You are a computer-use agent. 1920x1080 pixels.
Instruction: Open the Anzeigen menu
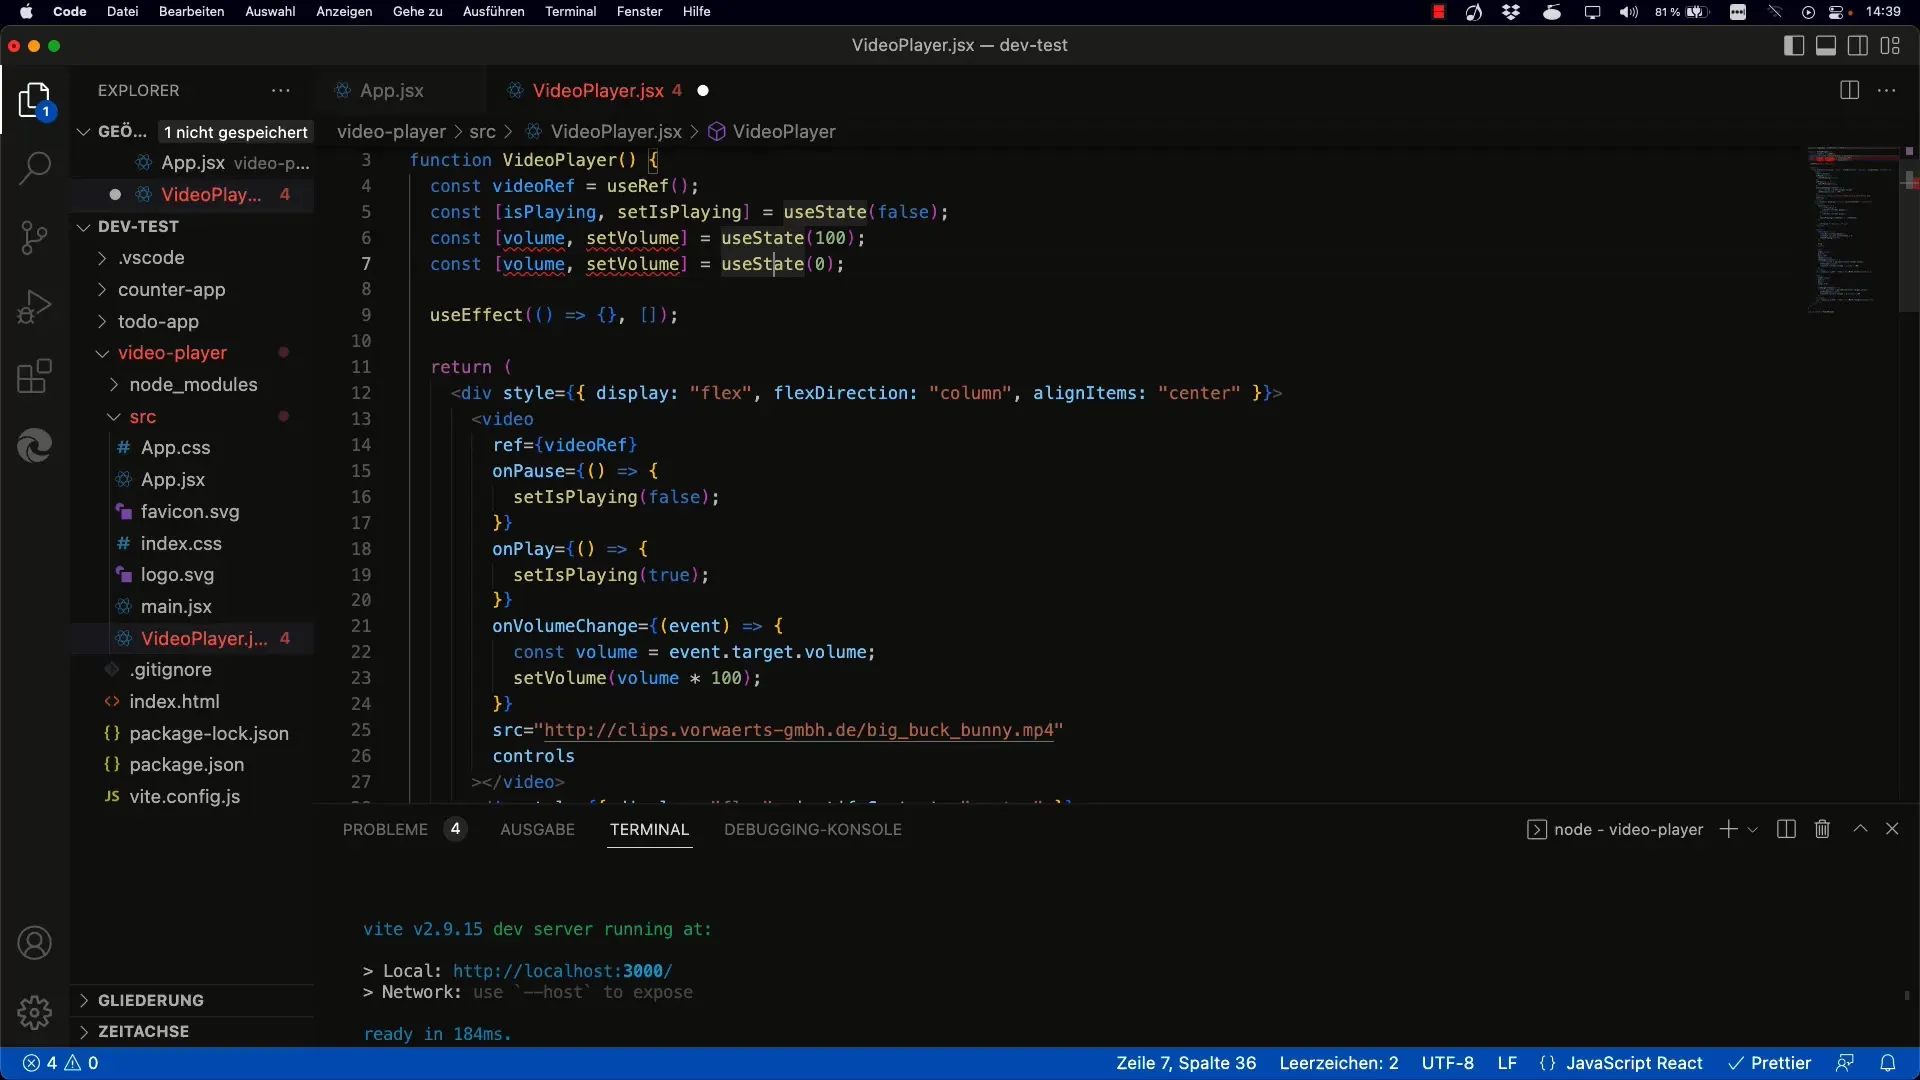click(x=344, y=12)
